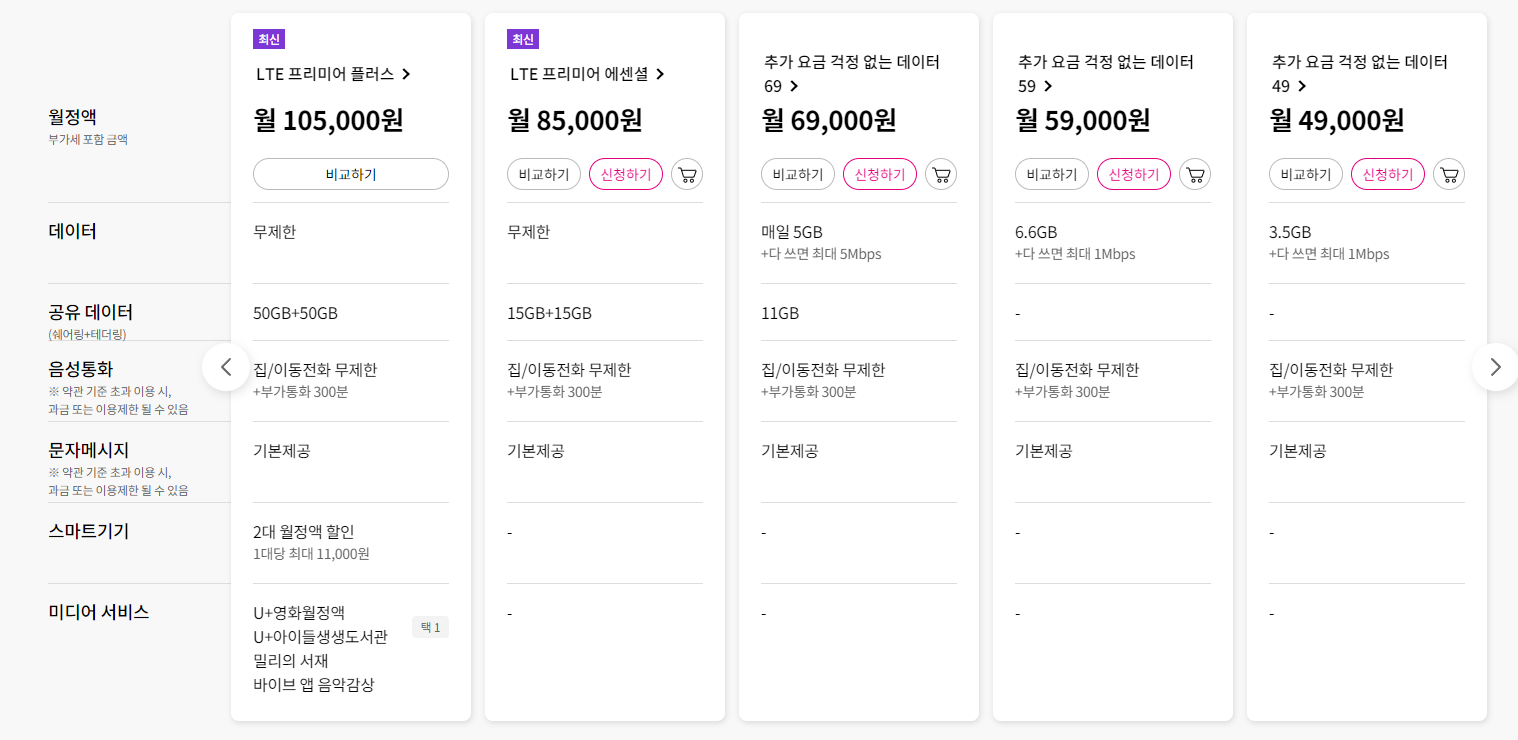Click 신청하기 on the 69,000원 plan
Screen dimensions: 1518x740
point(880,174)
